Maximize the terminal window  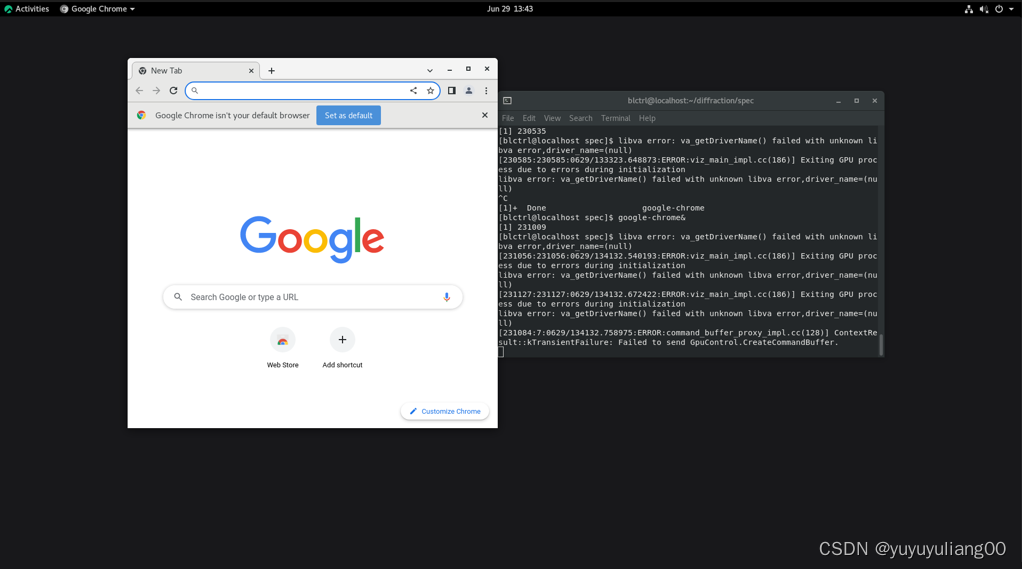(x=856, y=101)
